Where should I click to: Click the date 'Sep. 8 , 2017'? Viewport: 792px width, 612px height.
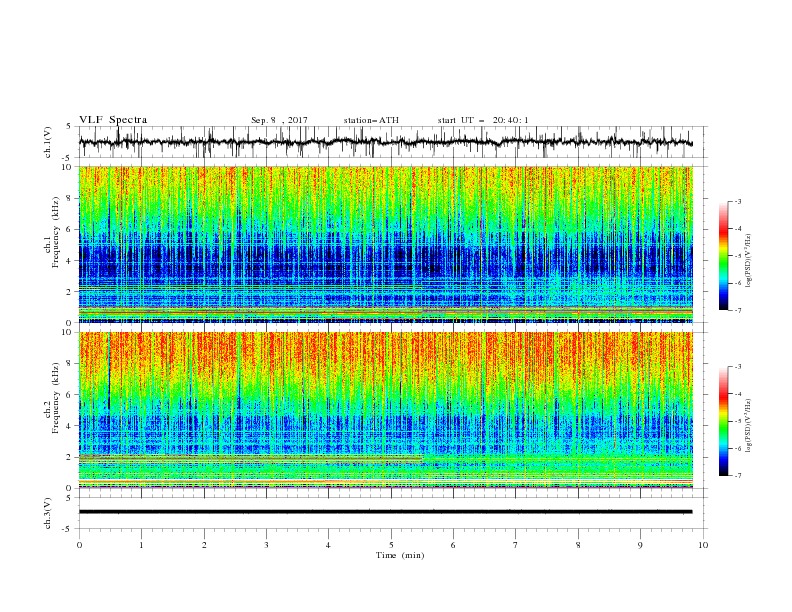click(279, 120)
